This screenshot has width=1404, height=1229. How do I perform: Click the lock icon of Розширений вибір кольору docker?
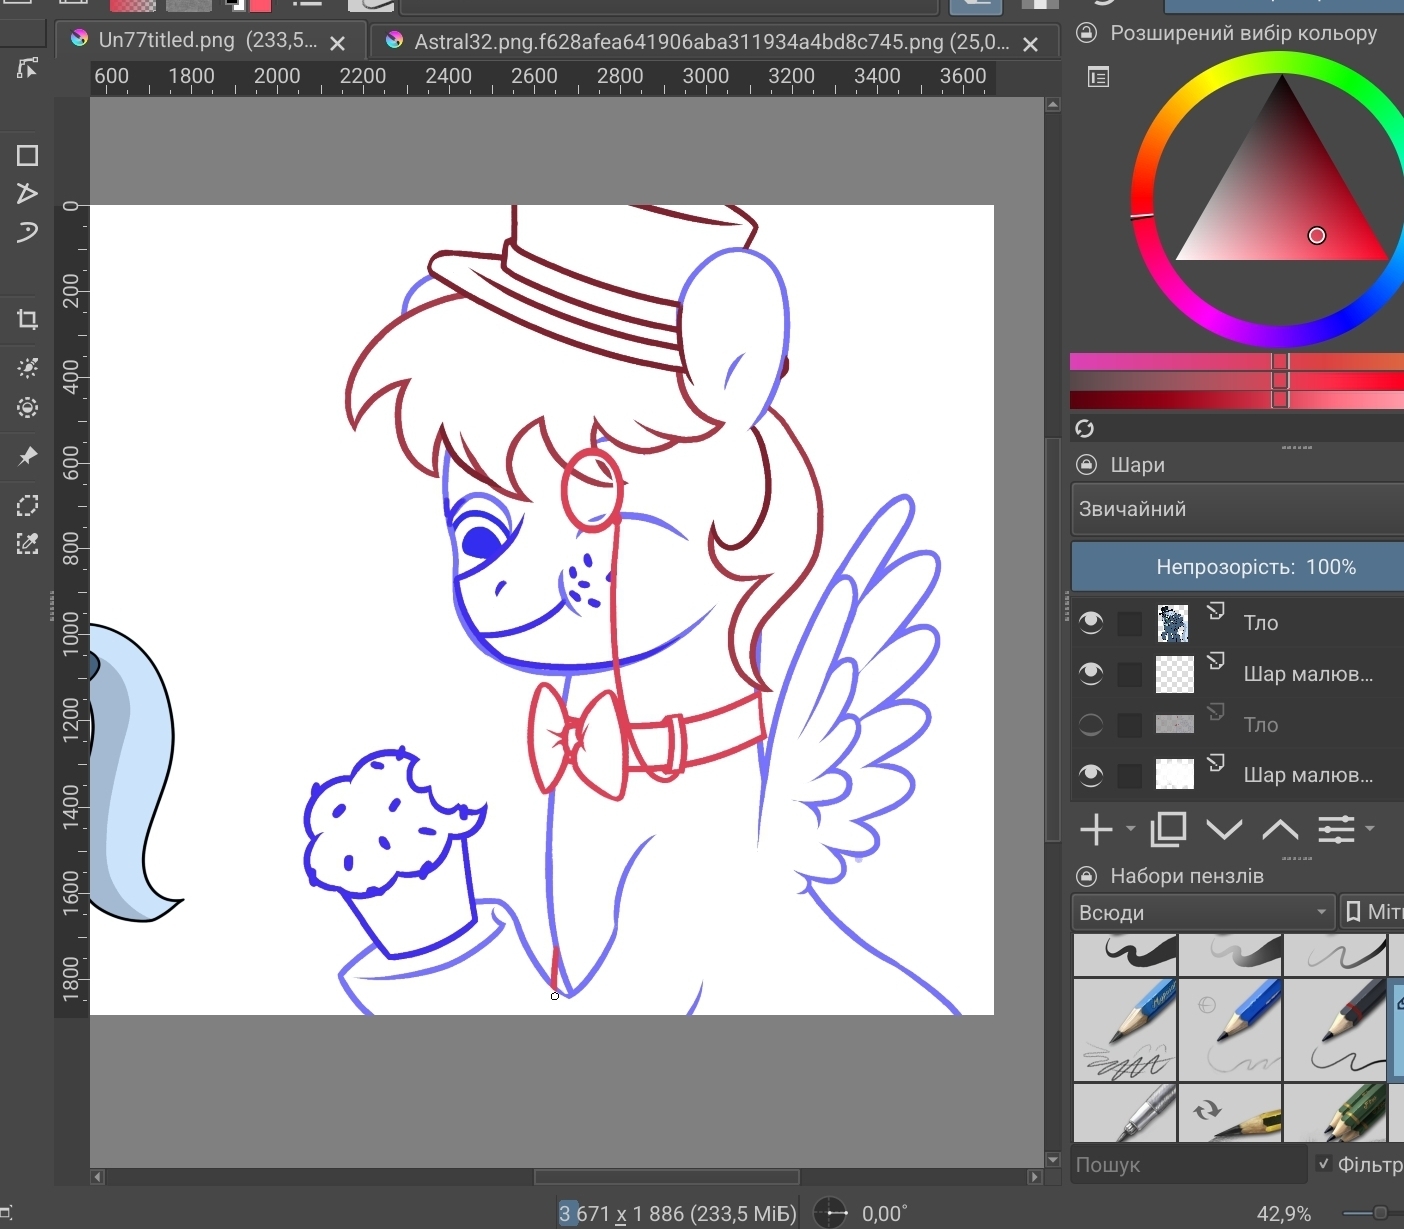(x=1086, y=33)
